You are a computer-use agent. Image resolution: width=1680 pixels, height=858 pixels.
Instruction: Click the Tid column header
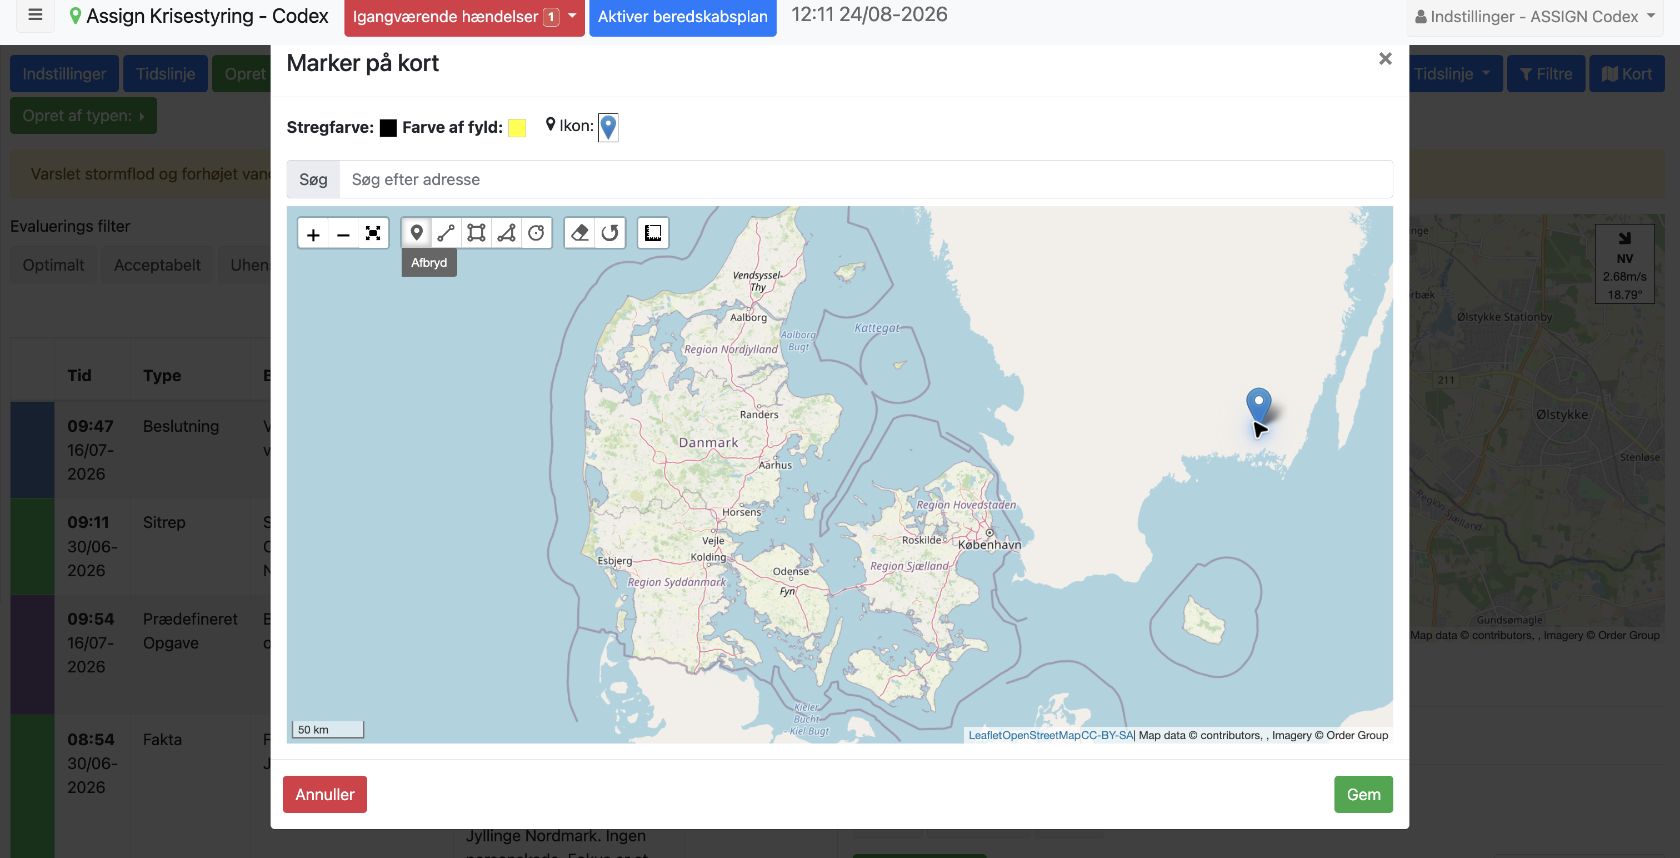(79, 375)
